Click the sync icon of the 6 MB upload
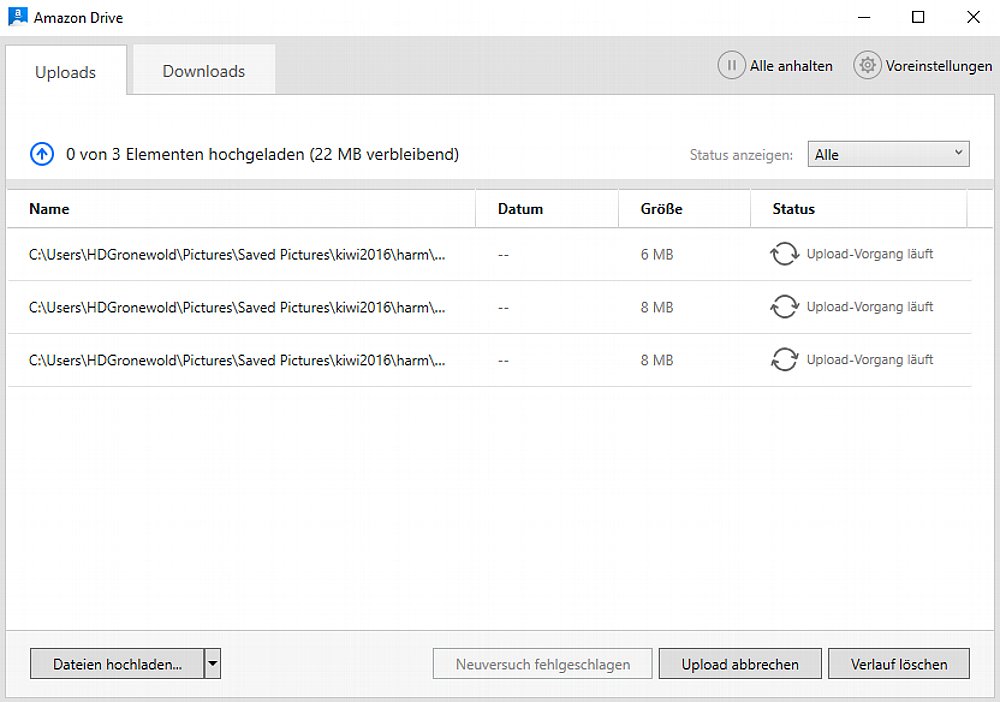 click(x=784, y=254)
